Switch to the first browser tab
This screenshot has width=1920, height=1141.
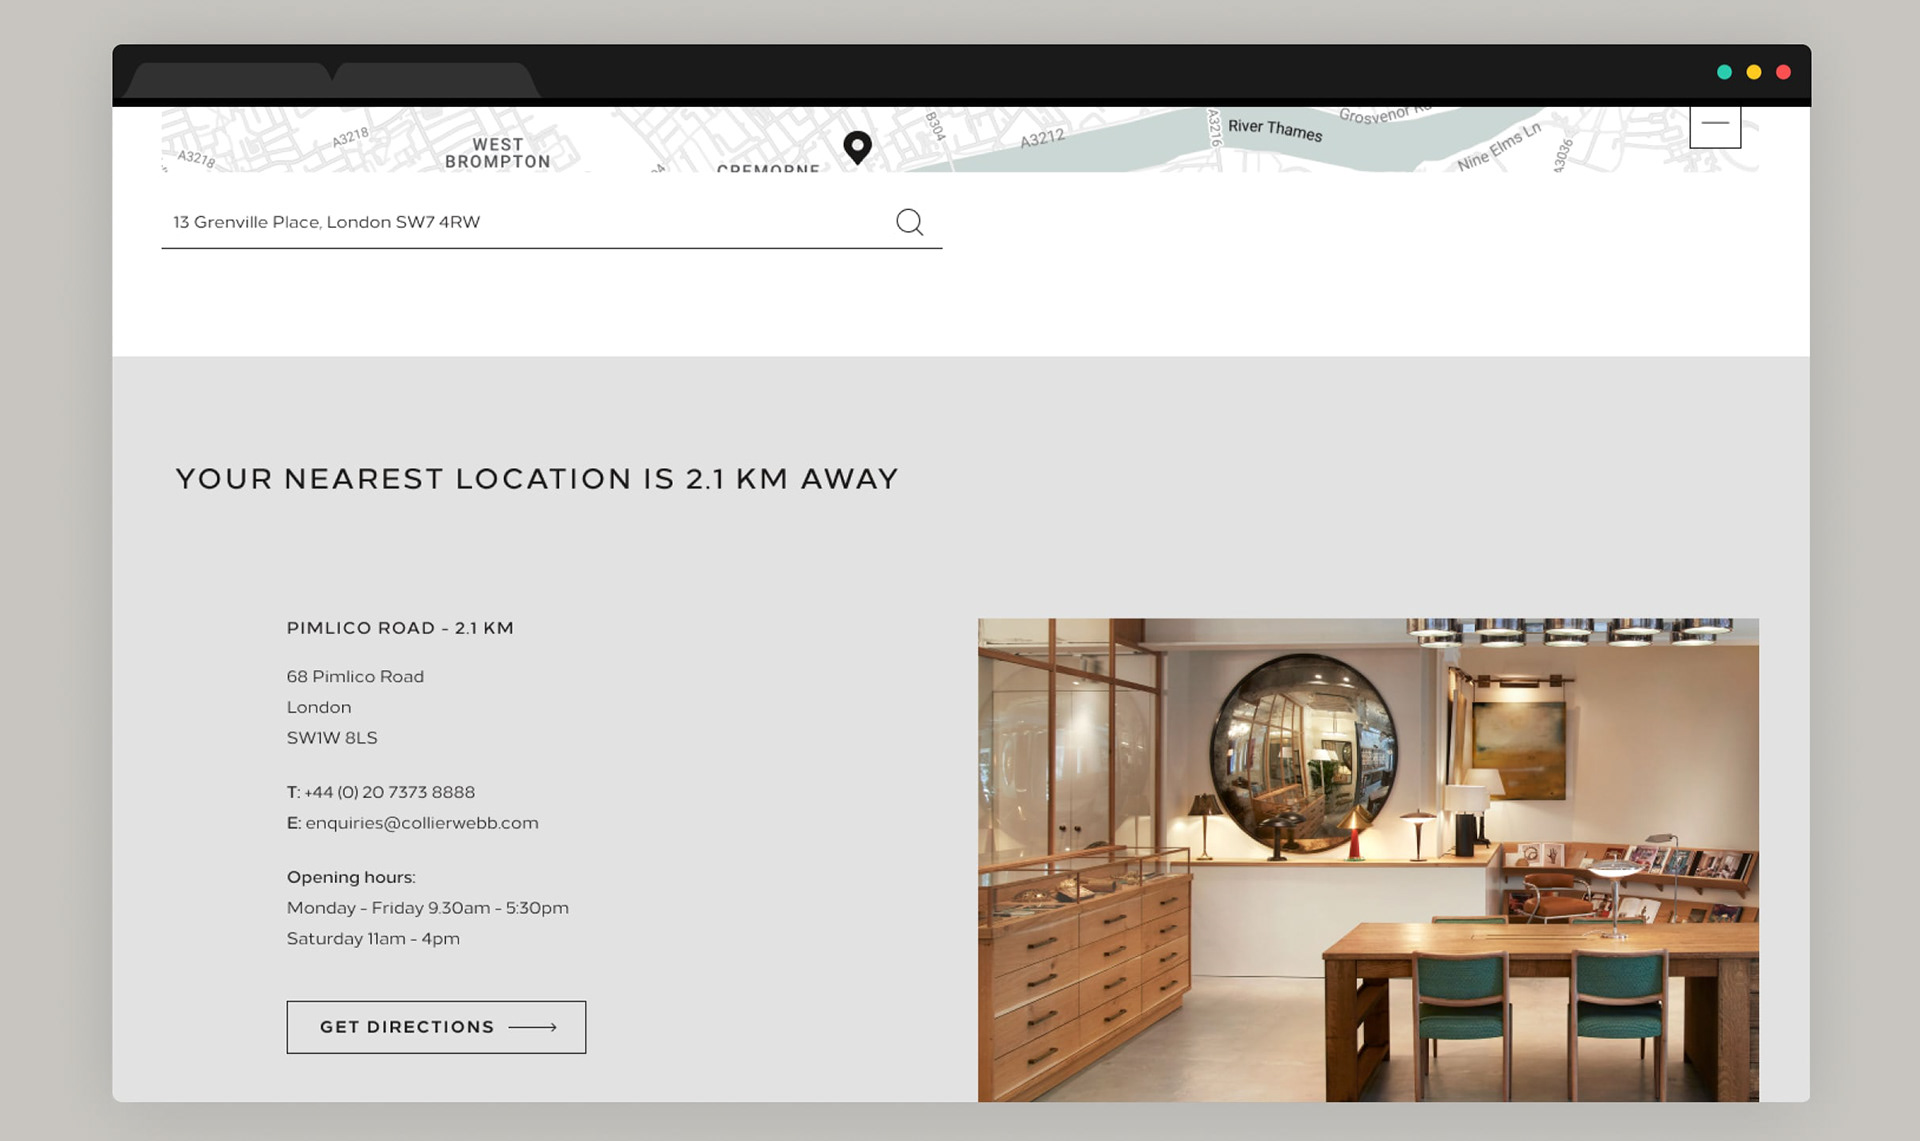point(230,81)
